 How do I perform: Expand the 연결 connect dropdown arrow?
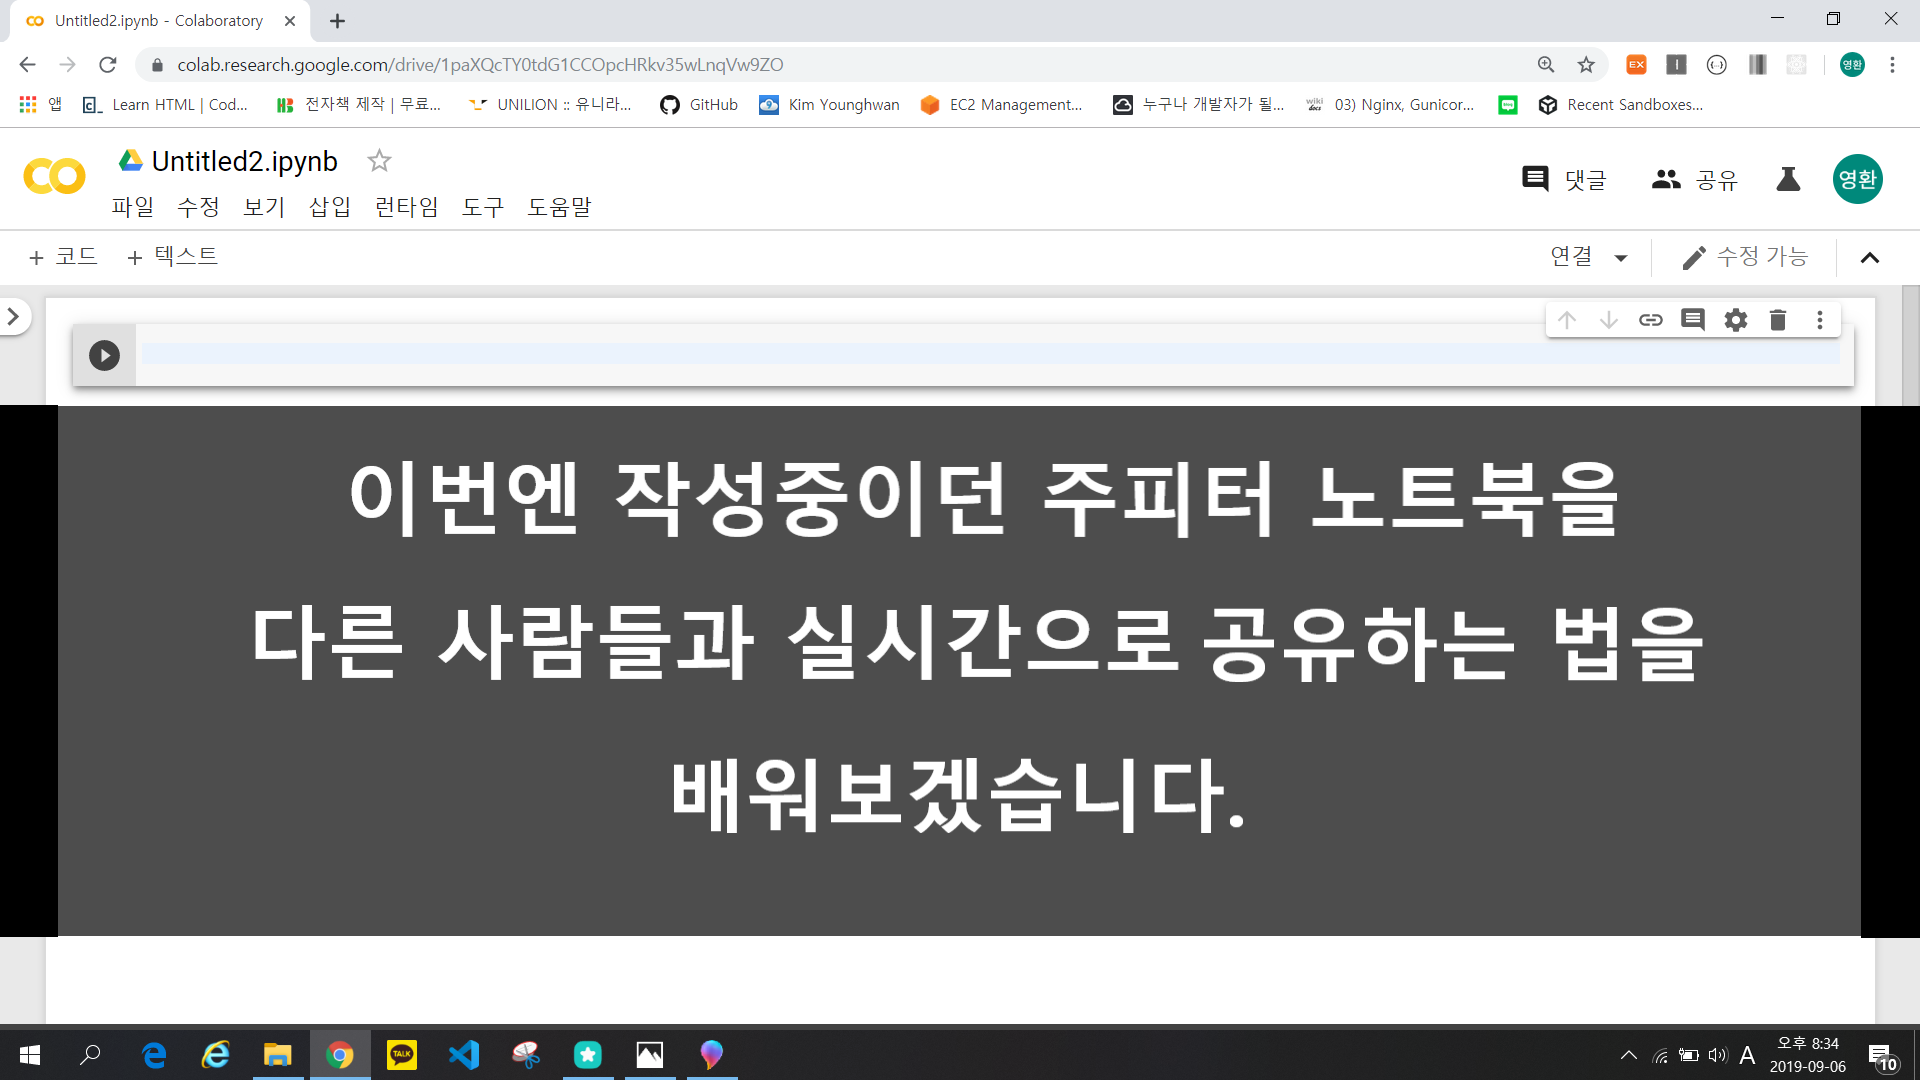(1621, 258)
